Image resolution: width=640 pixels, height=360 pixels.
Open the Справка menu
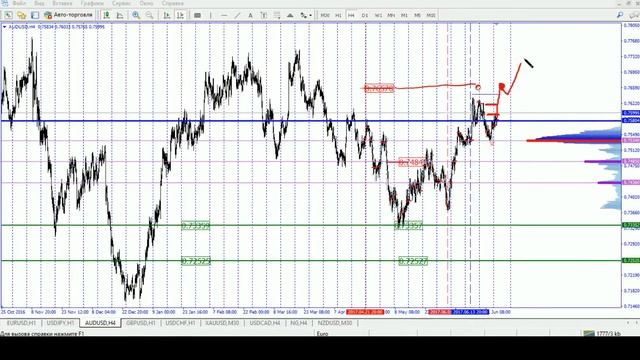[x=172, y=3]
